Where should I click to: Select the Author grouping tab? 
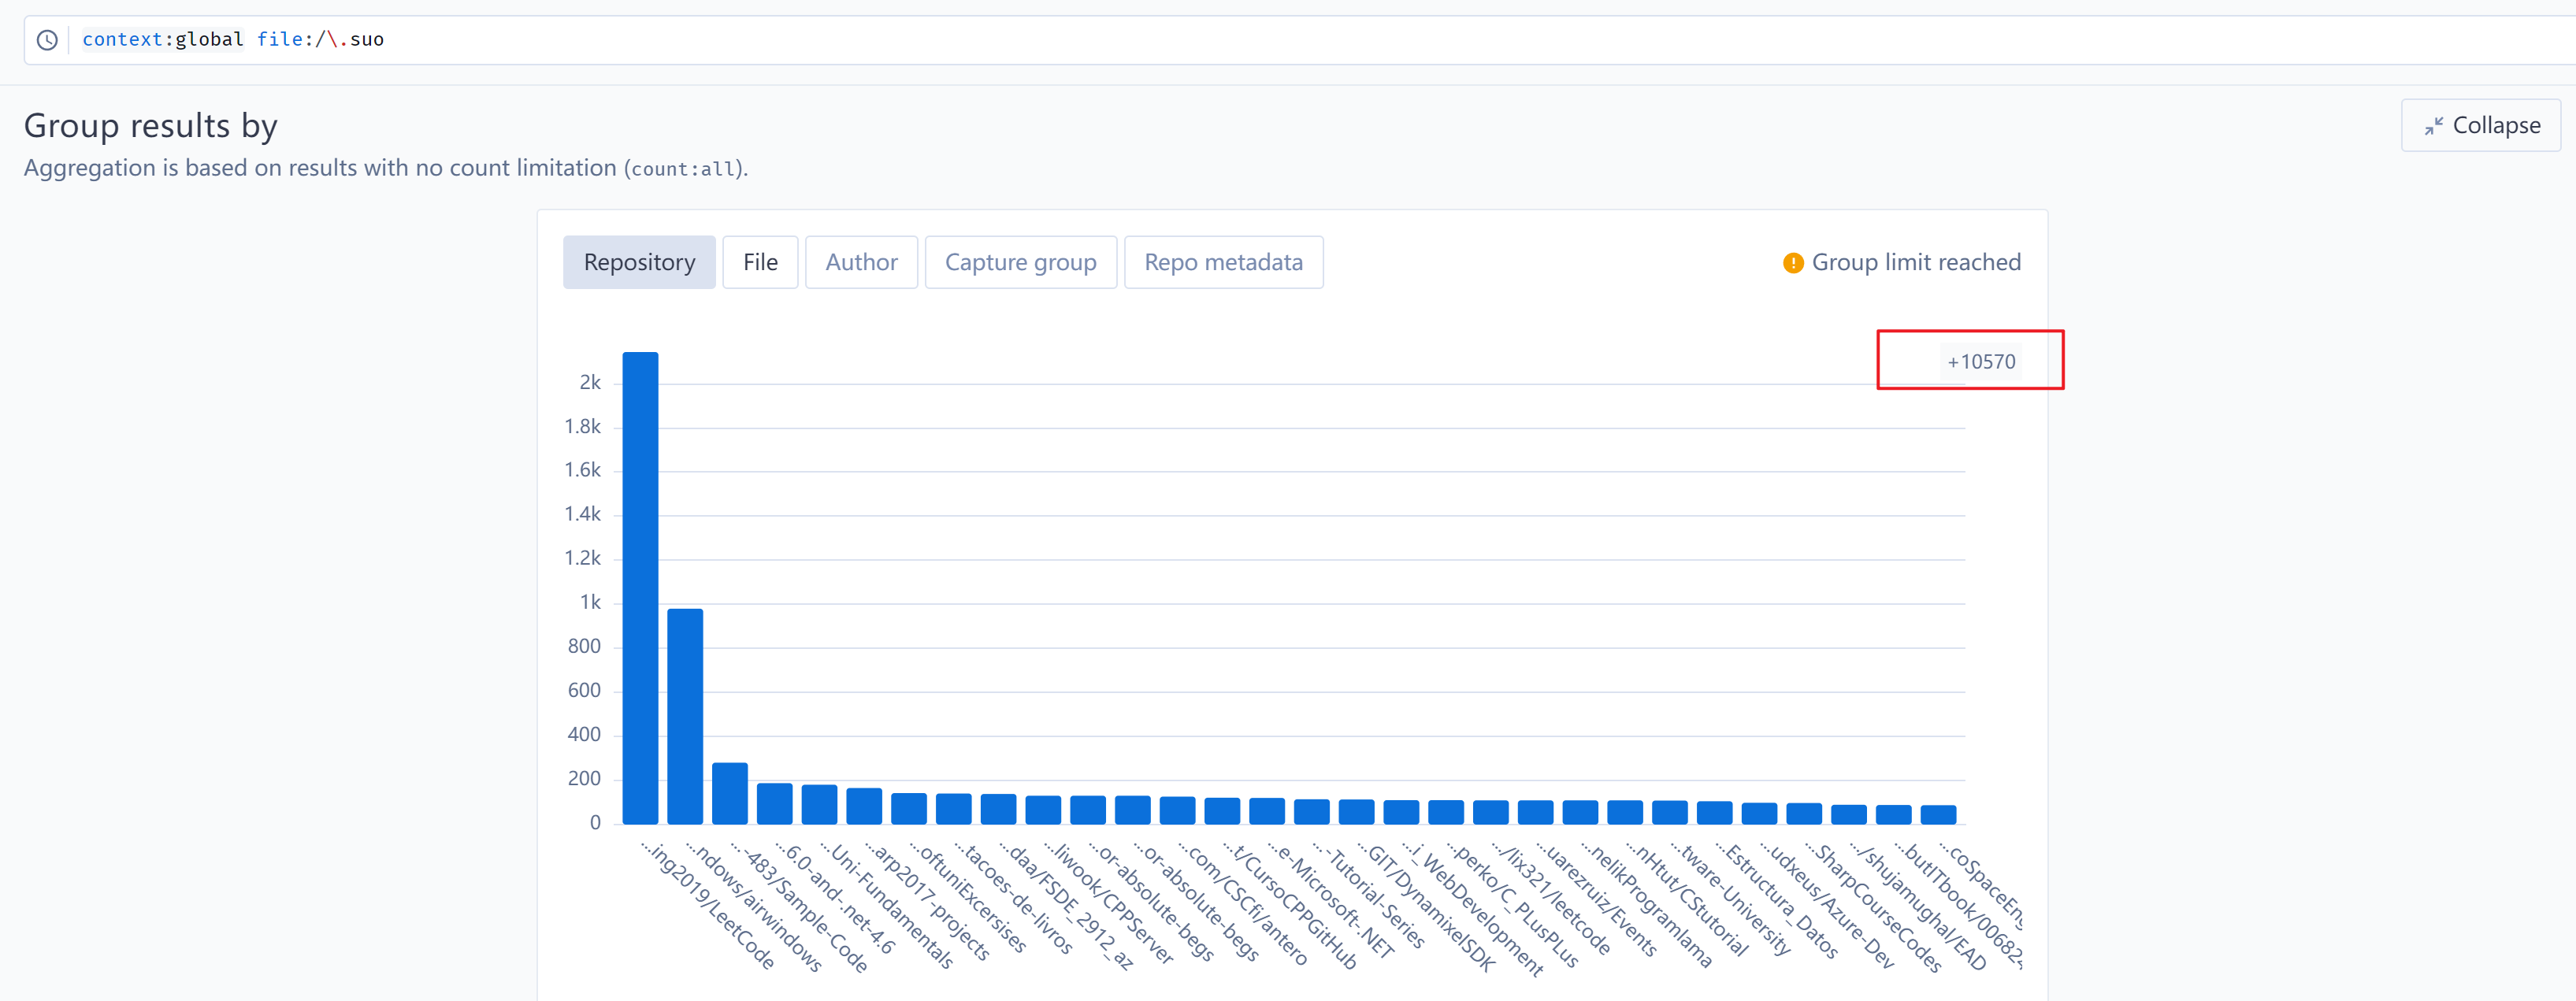(861, 261)
